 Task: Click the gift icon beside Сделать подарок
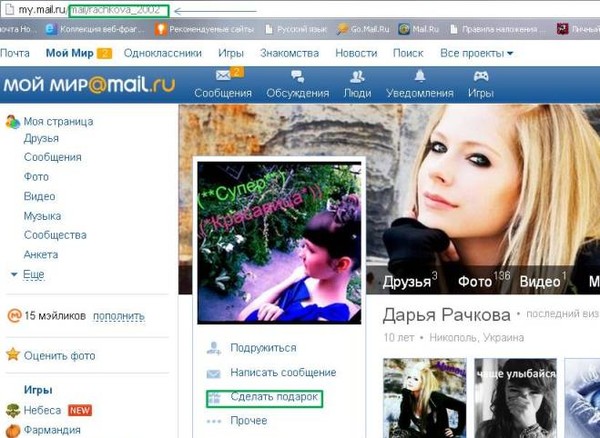pyautogui.click(x=214, y=398)
